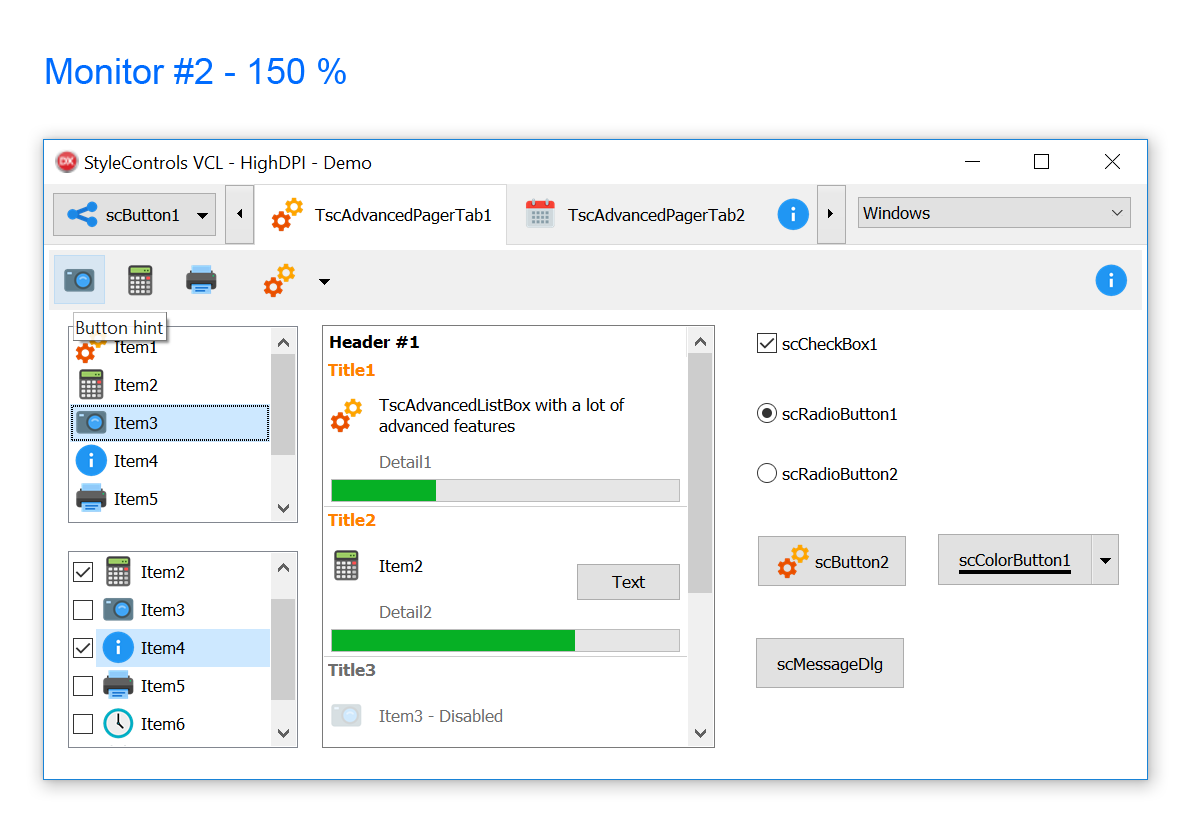Select Item4 row in top list
The image size is (1197, 825).
(x=170, y=460)
